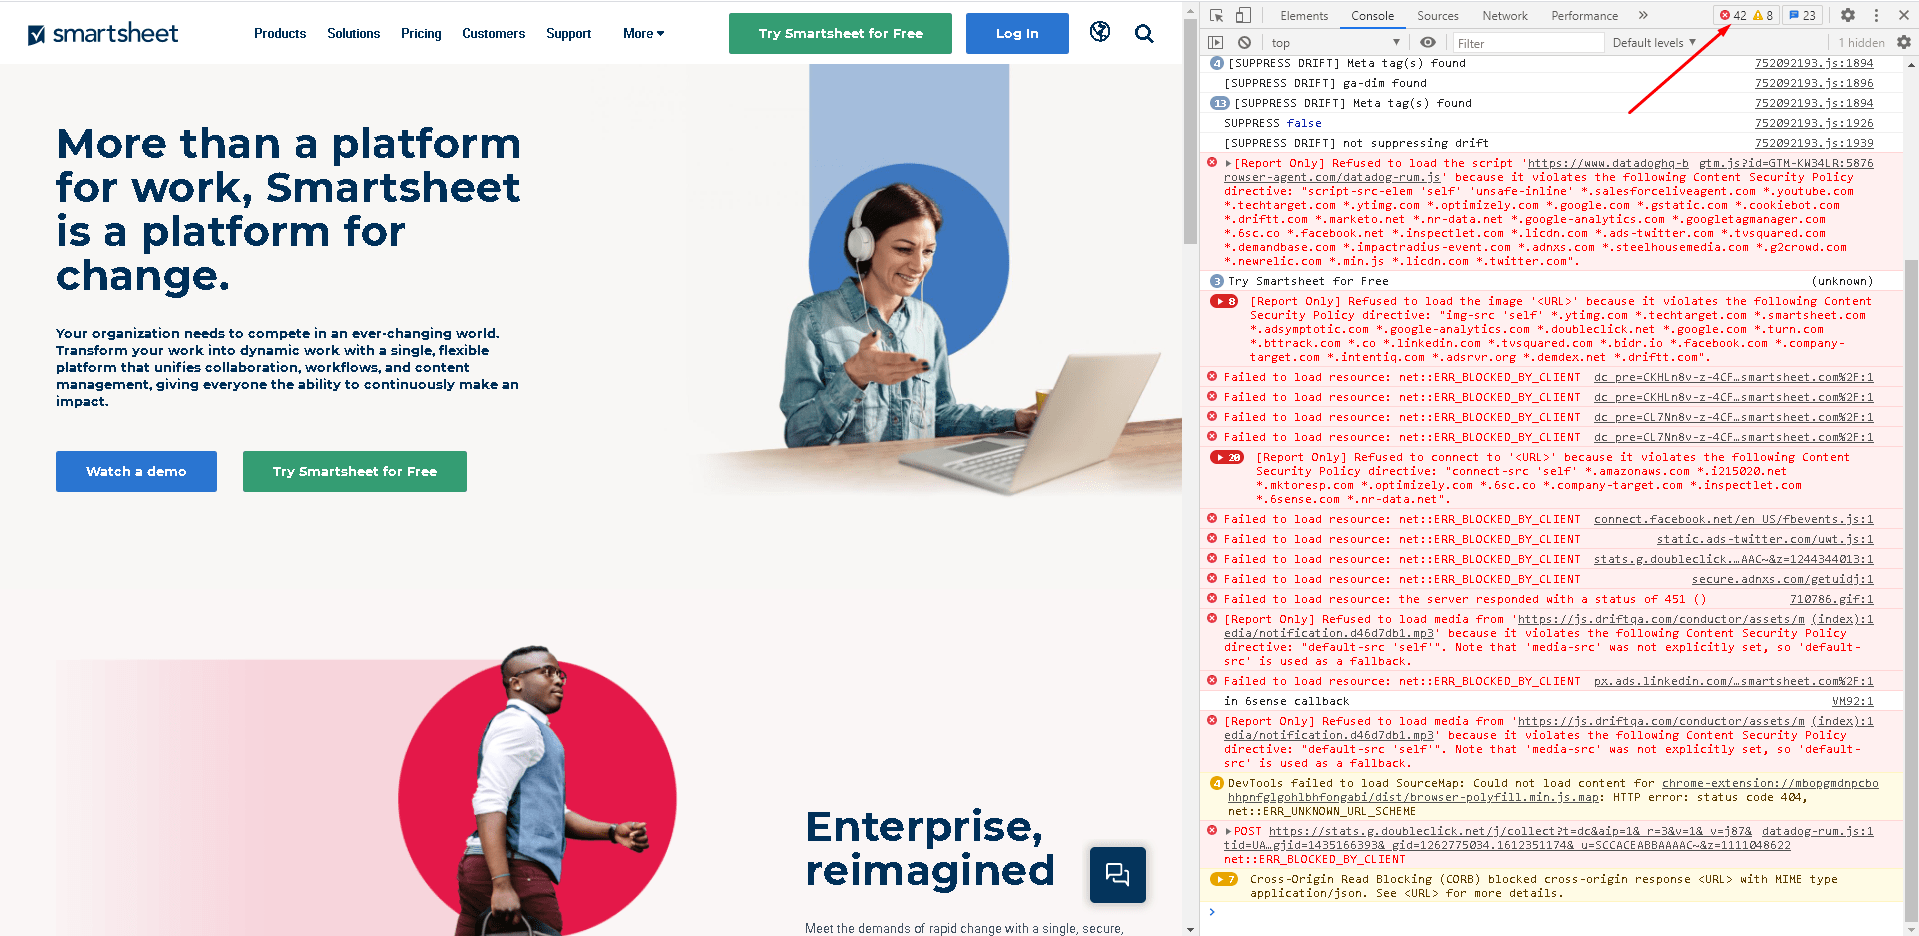Image resolution: width=1919 pixels, height=936 pixels.
Task: Open the Default levels dropdown
Action: click(x=1654, y=43)
